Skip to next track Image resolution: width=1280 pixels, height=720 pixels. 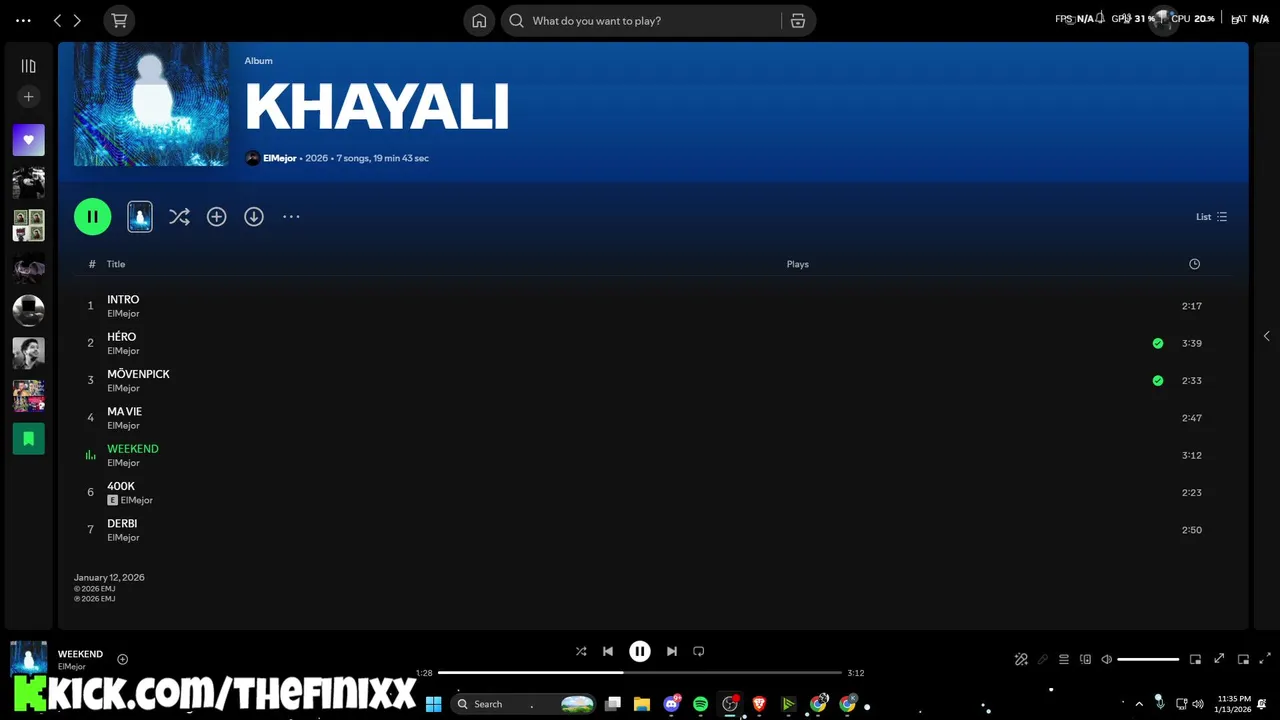point(672,651)
